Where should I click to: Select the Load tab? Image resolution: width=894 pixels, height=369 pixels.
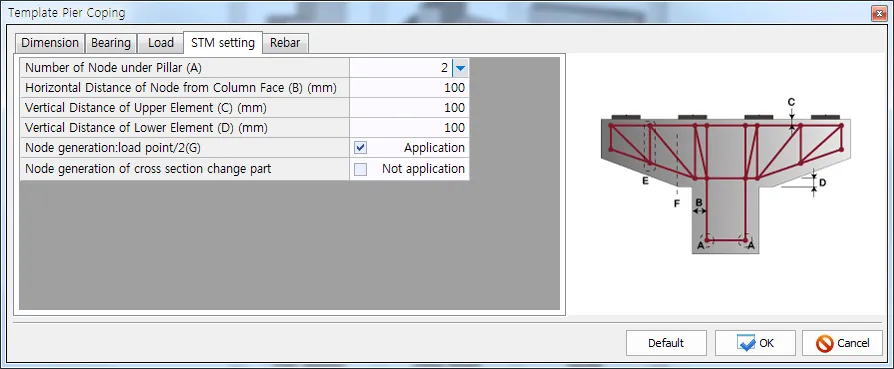[160, 43]
